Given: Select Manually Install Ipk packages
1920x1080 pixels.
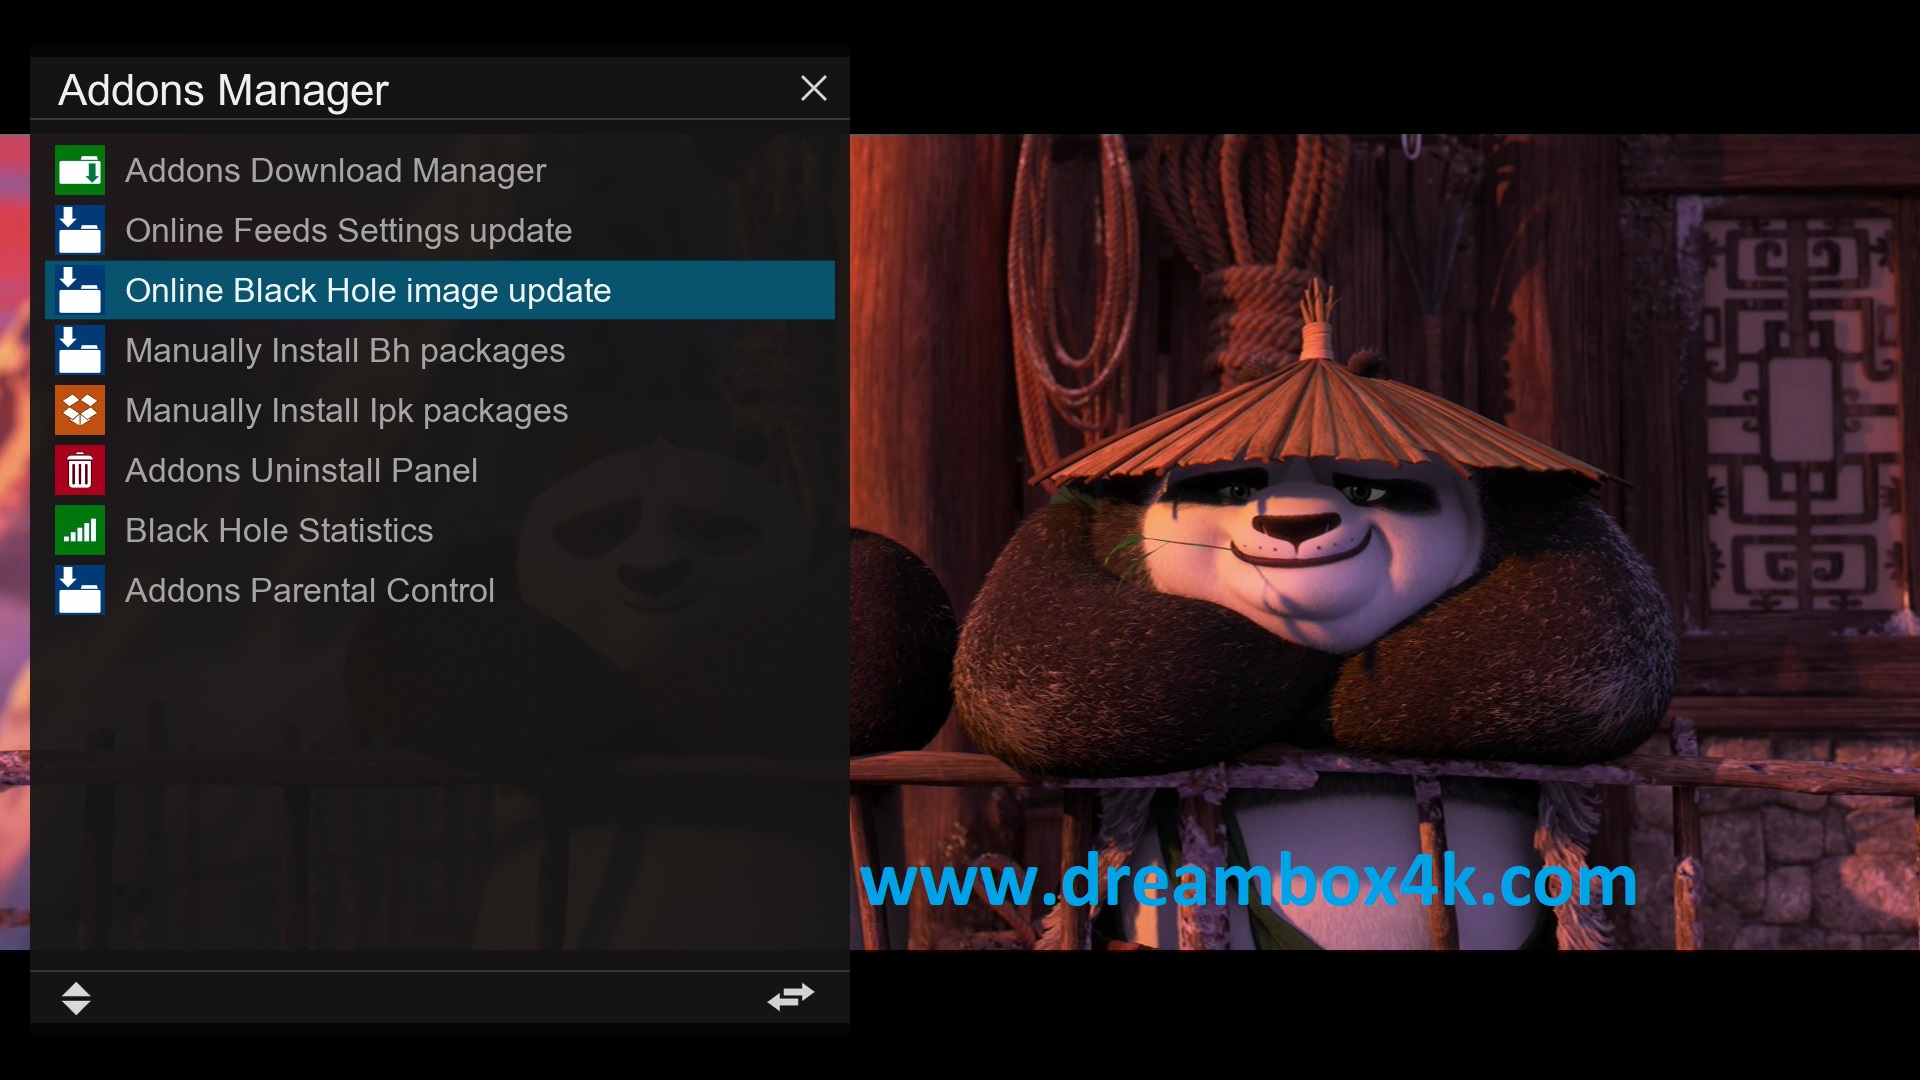Looking at the screenshot, I should 440,410.
